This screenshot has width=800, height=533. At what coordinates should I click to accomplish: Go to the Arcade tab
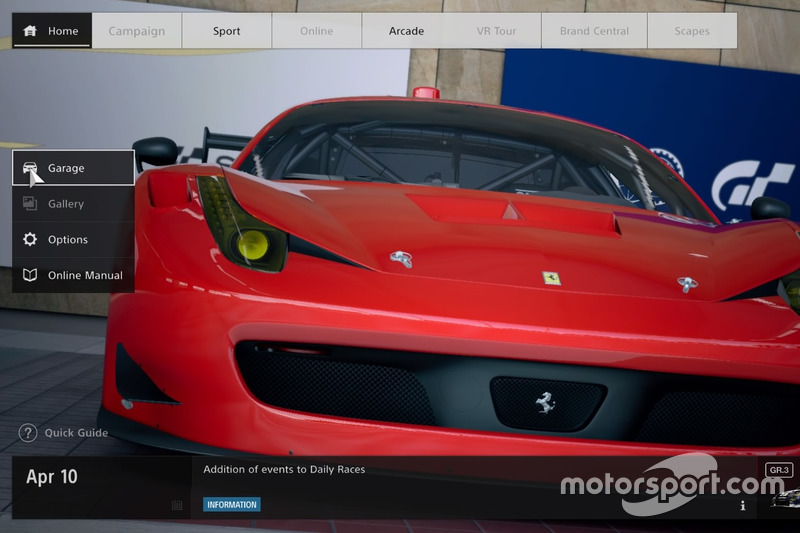click(x=406, y=31)
